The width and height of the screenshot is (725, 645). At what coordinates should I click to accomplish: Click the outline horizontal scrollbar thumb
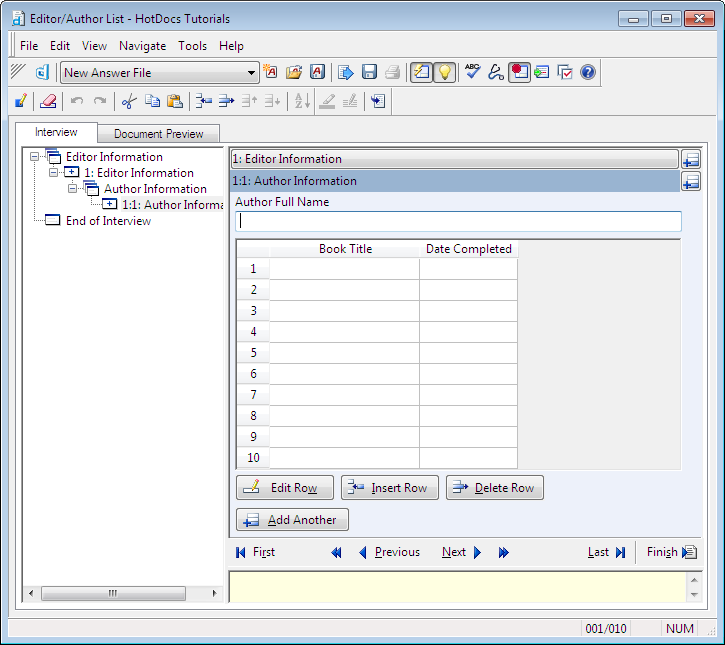coord(113,593)
